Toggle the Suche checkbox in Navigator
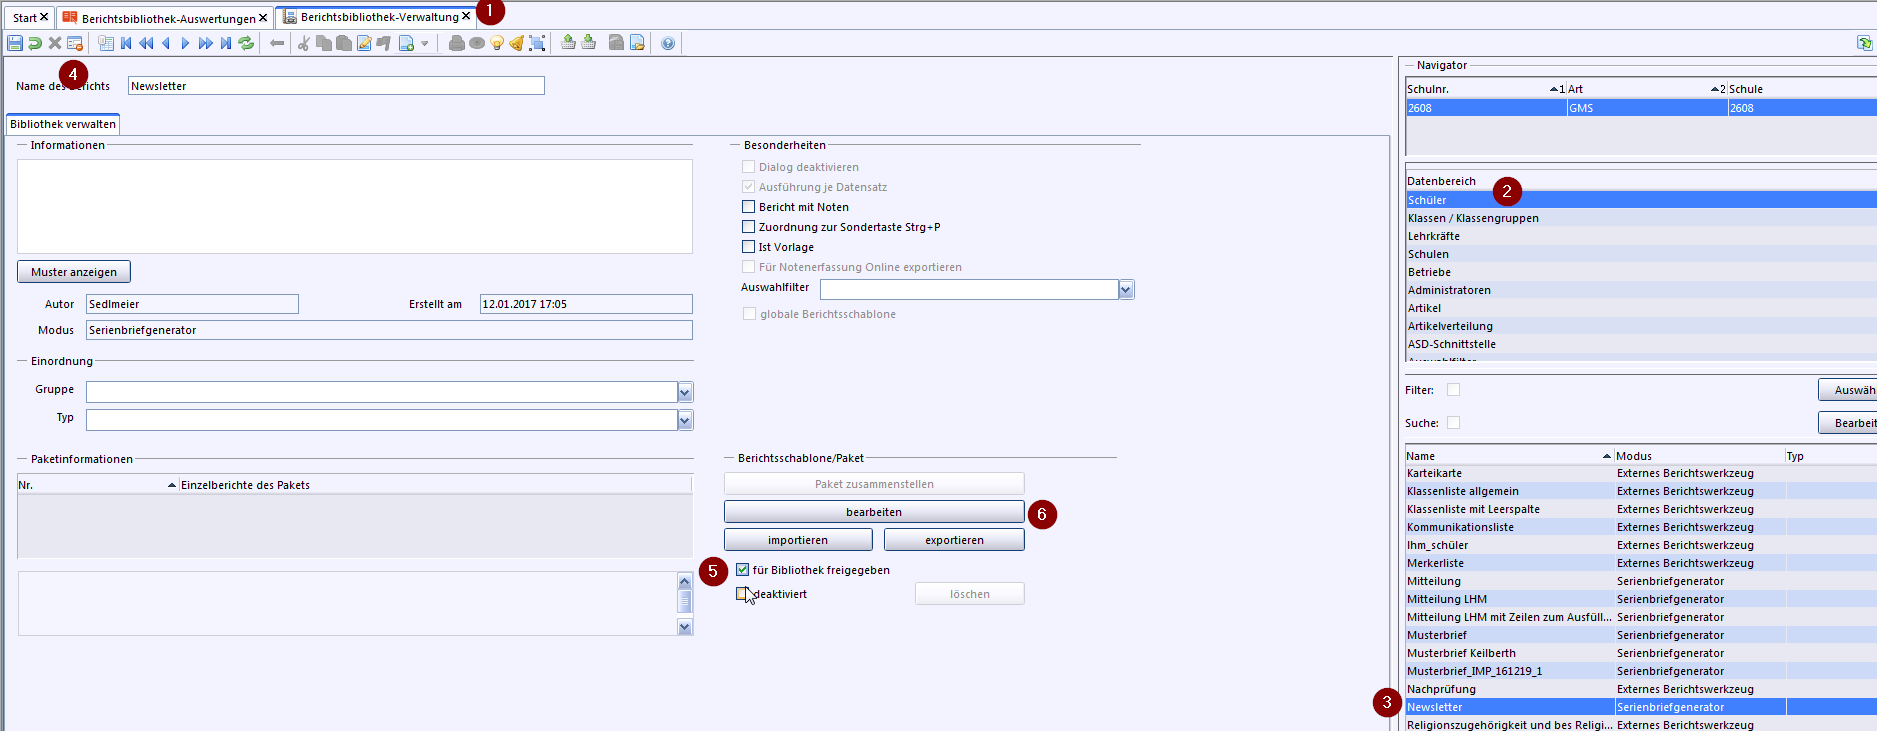This screenshot has width=1877, height=731. 1453,423
